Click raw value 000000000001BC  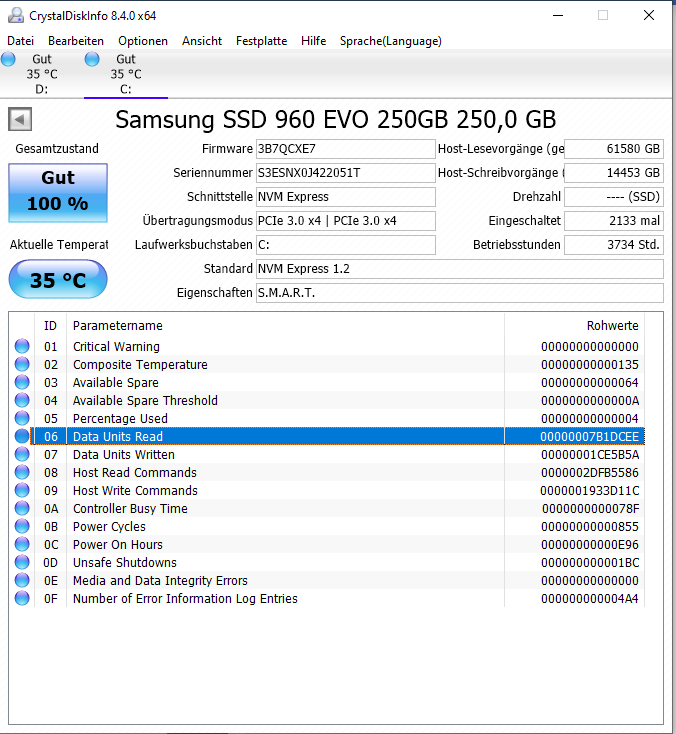[x=590, y=563]
